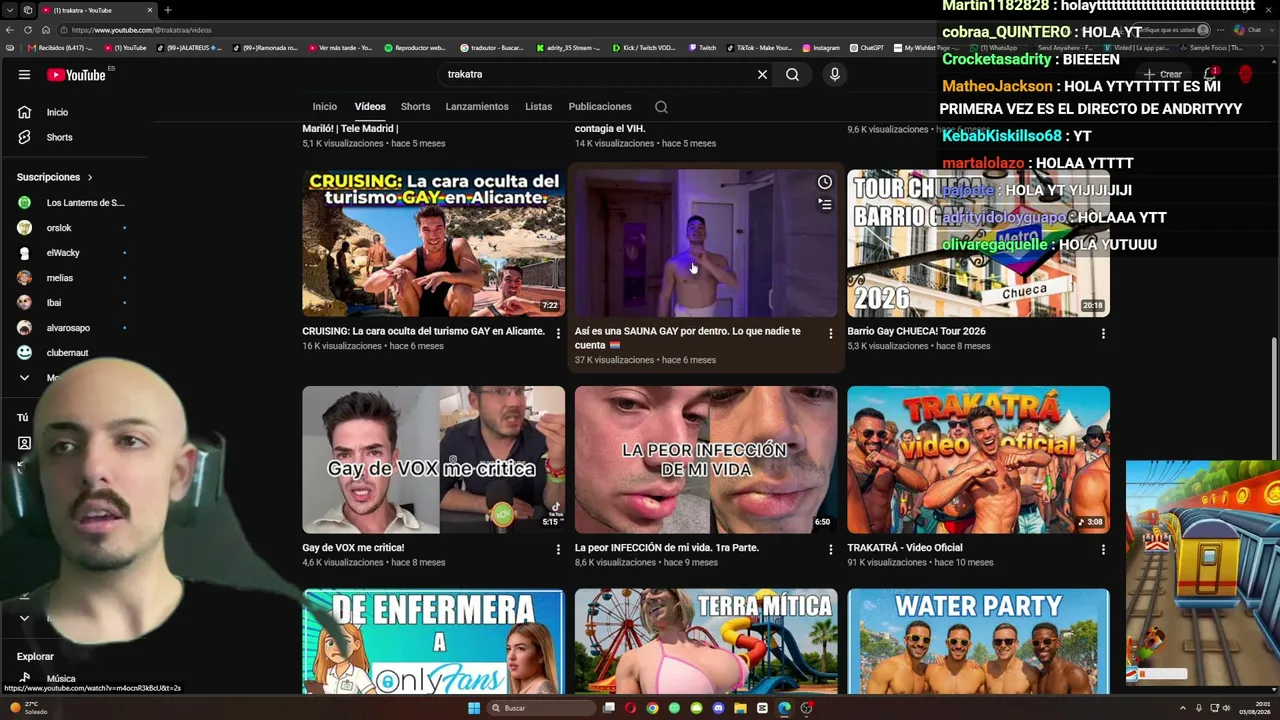Open options menu for Gay de VOX video

point(558,550)
